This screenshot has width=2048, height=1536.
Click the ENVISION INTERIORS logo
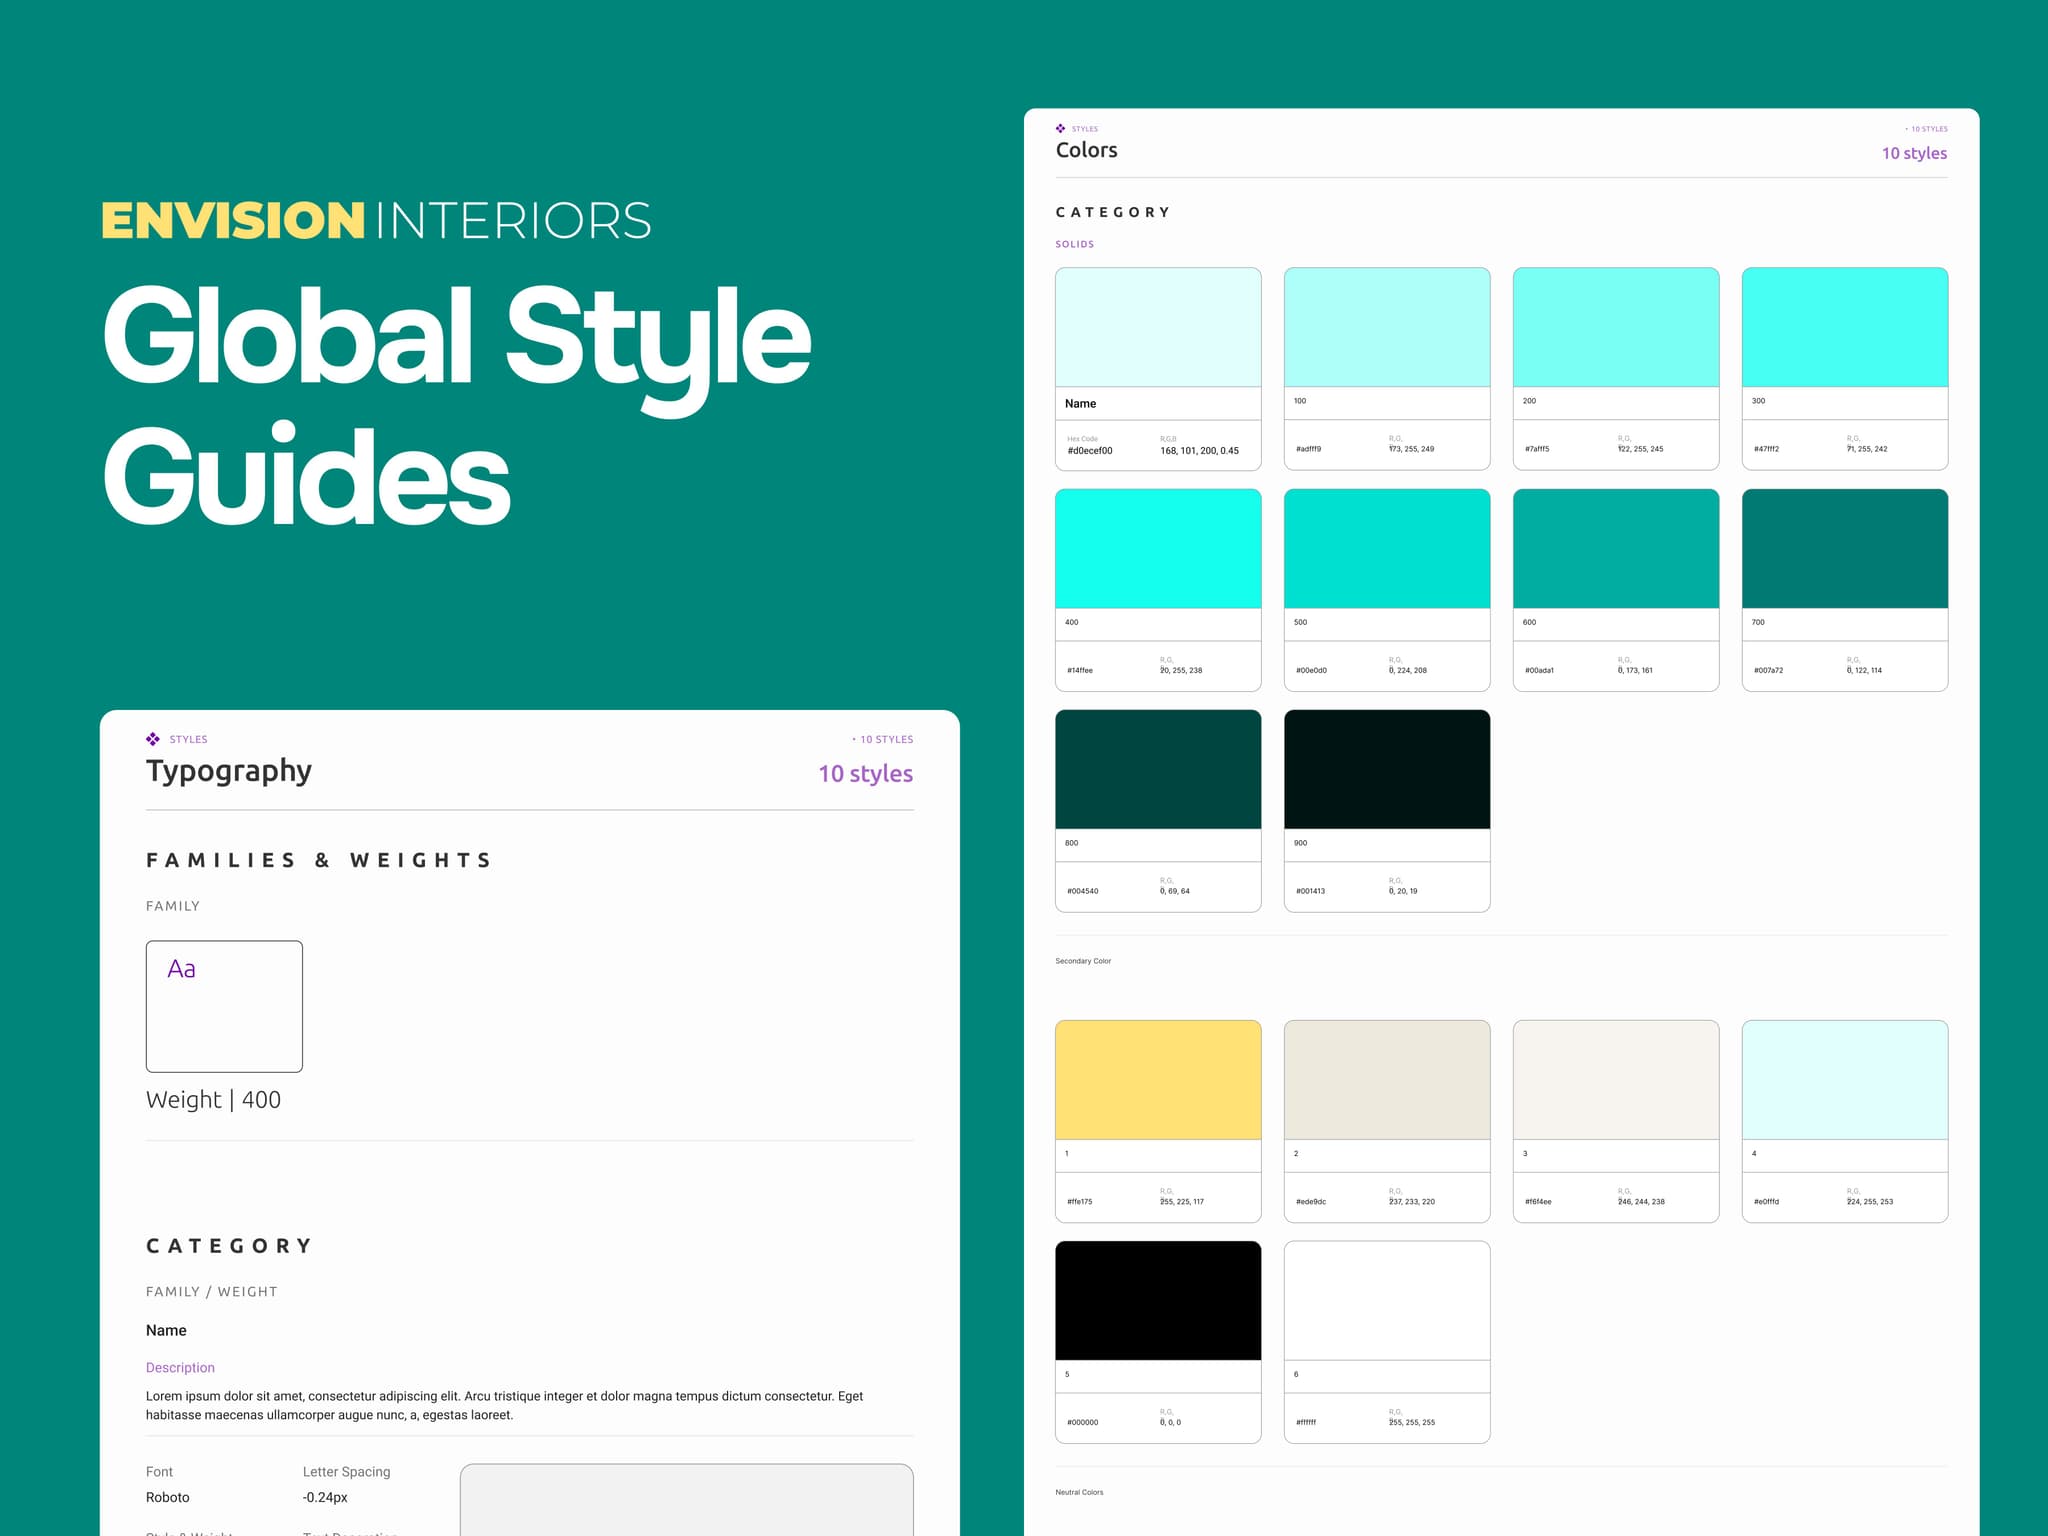click(x=376, y=220)
